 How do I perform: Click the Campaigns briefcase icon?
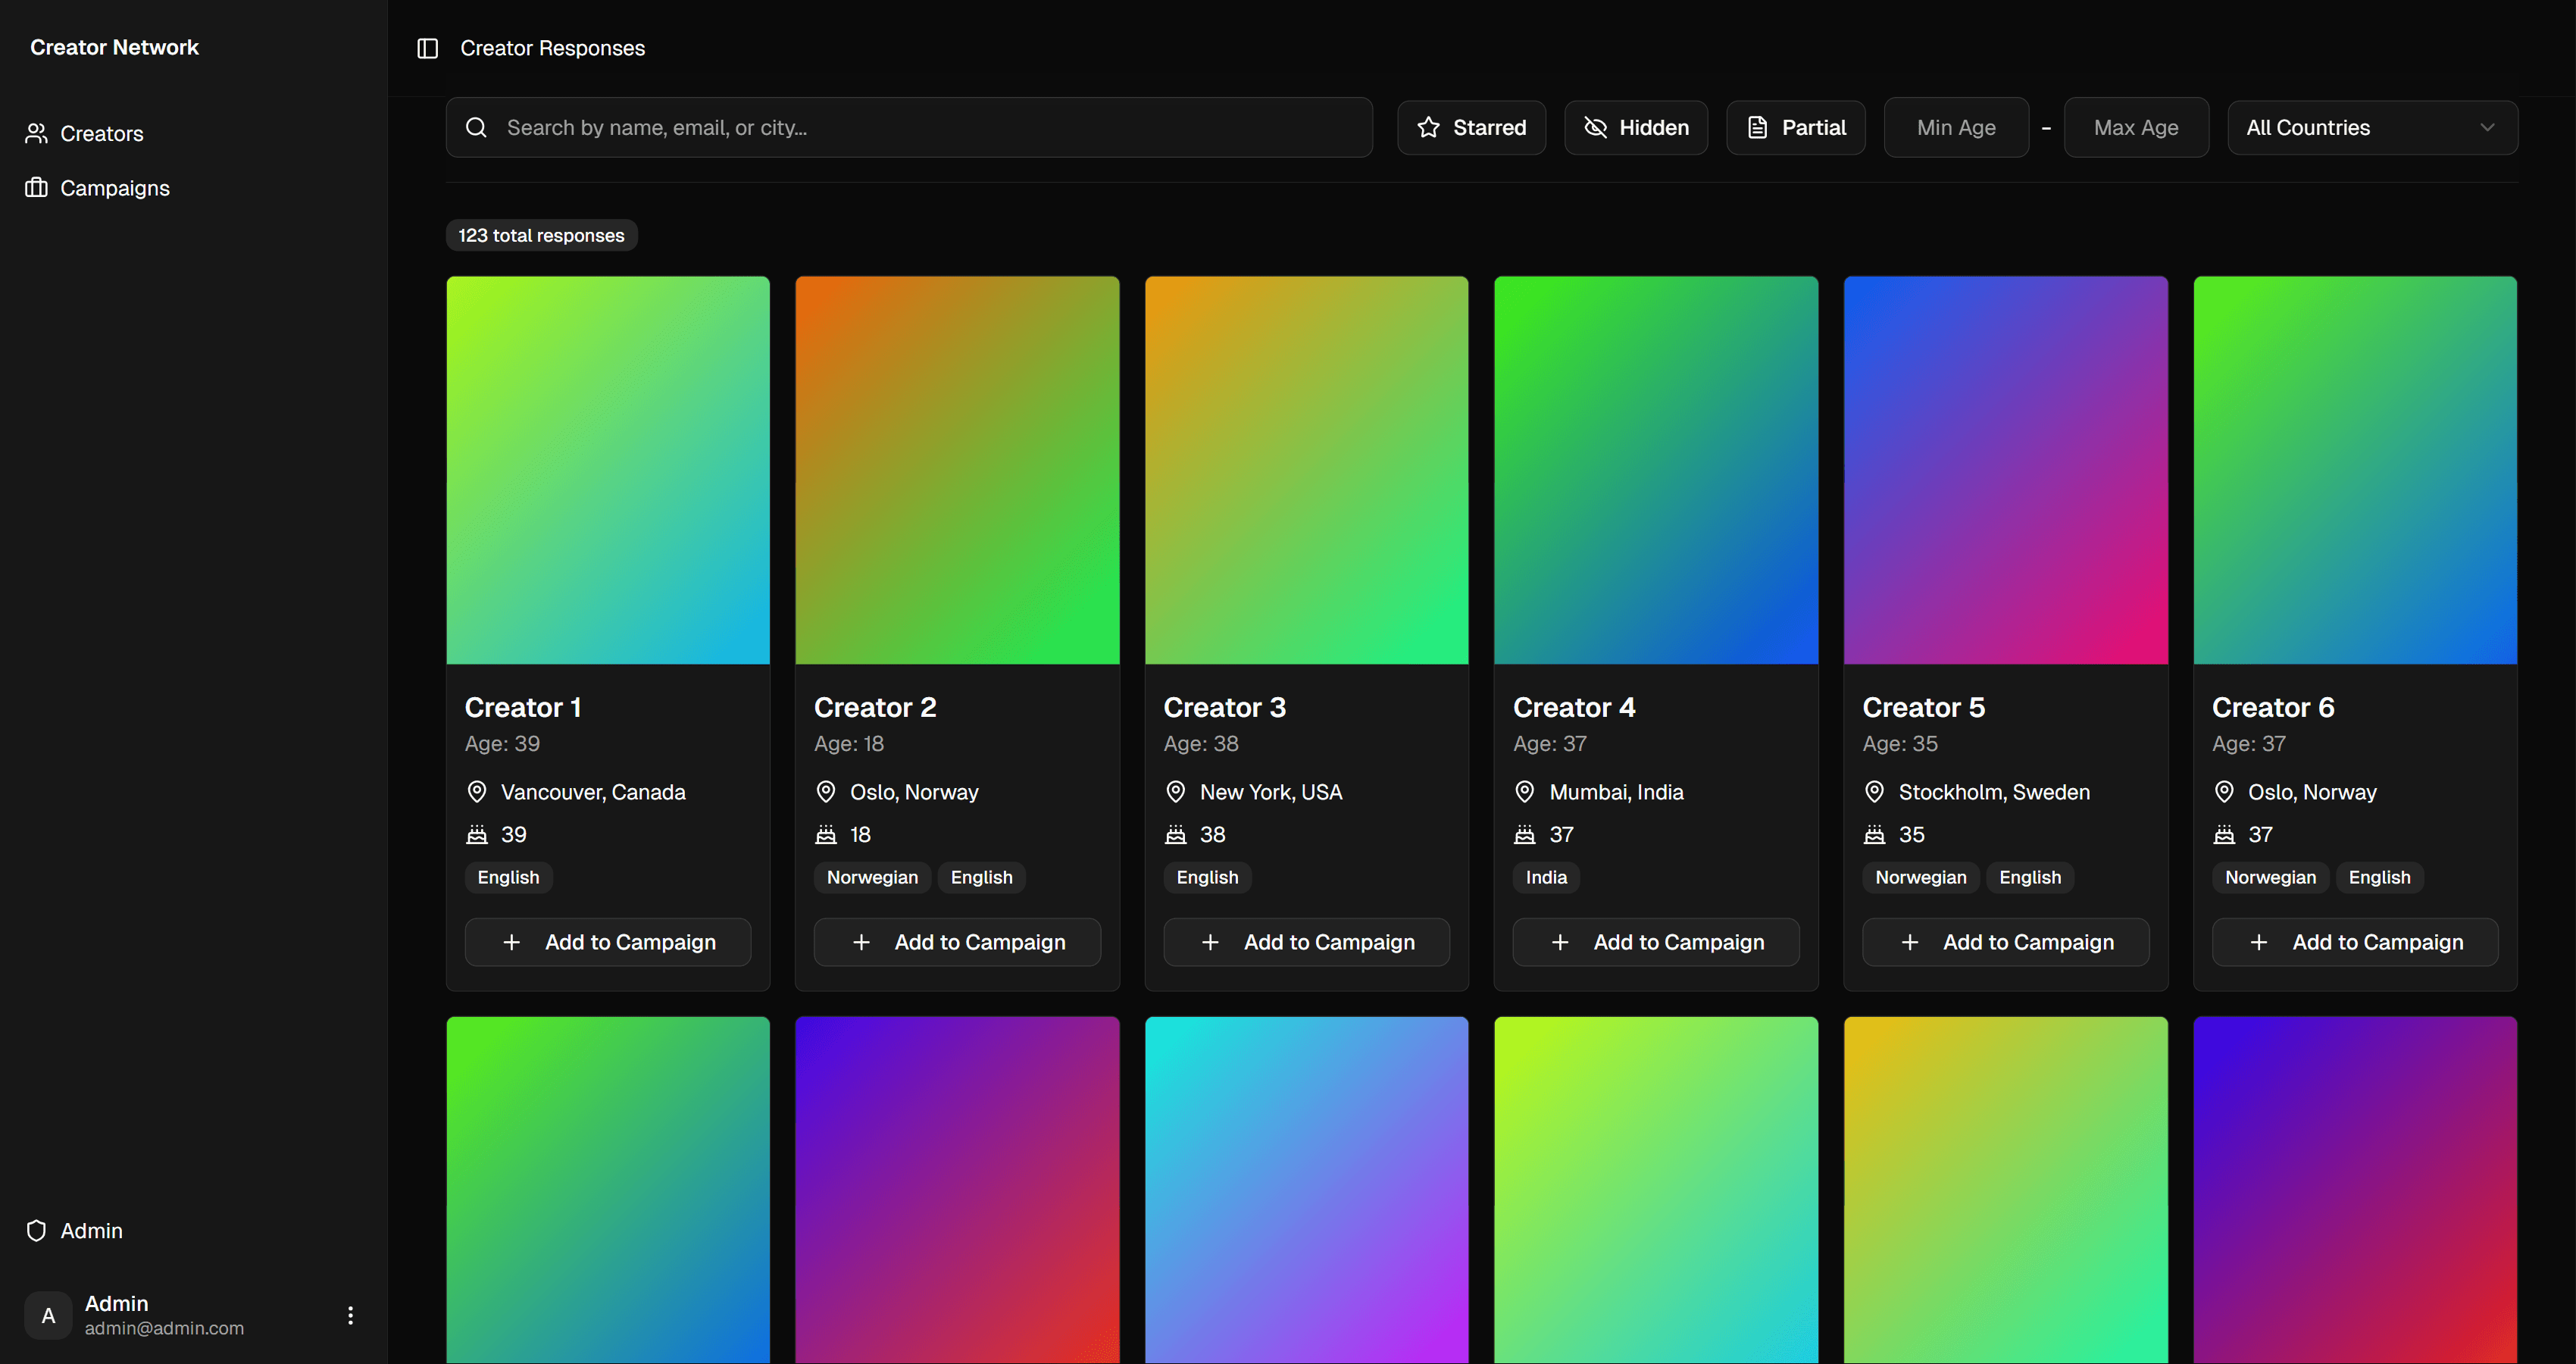click(x=37, y=188)
